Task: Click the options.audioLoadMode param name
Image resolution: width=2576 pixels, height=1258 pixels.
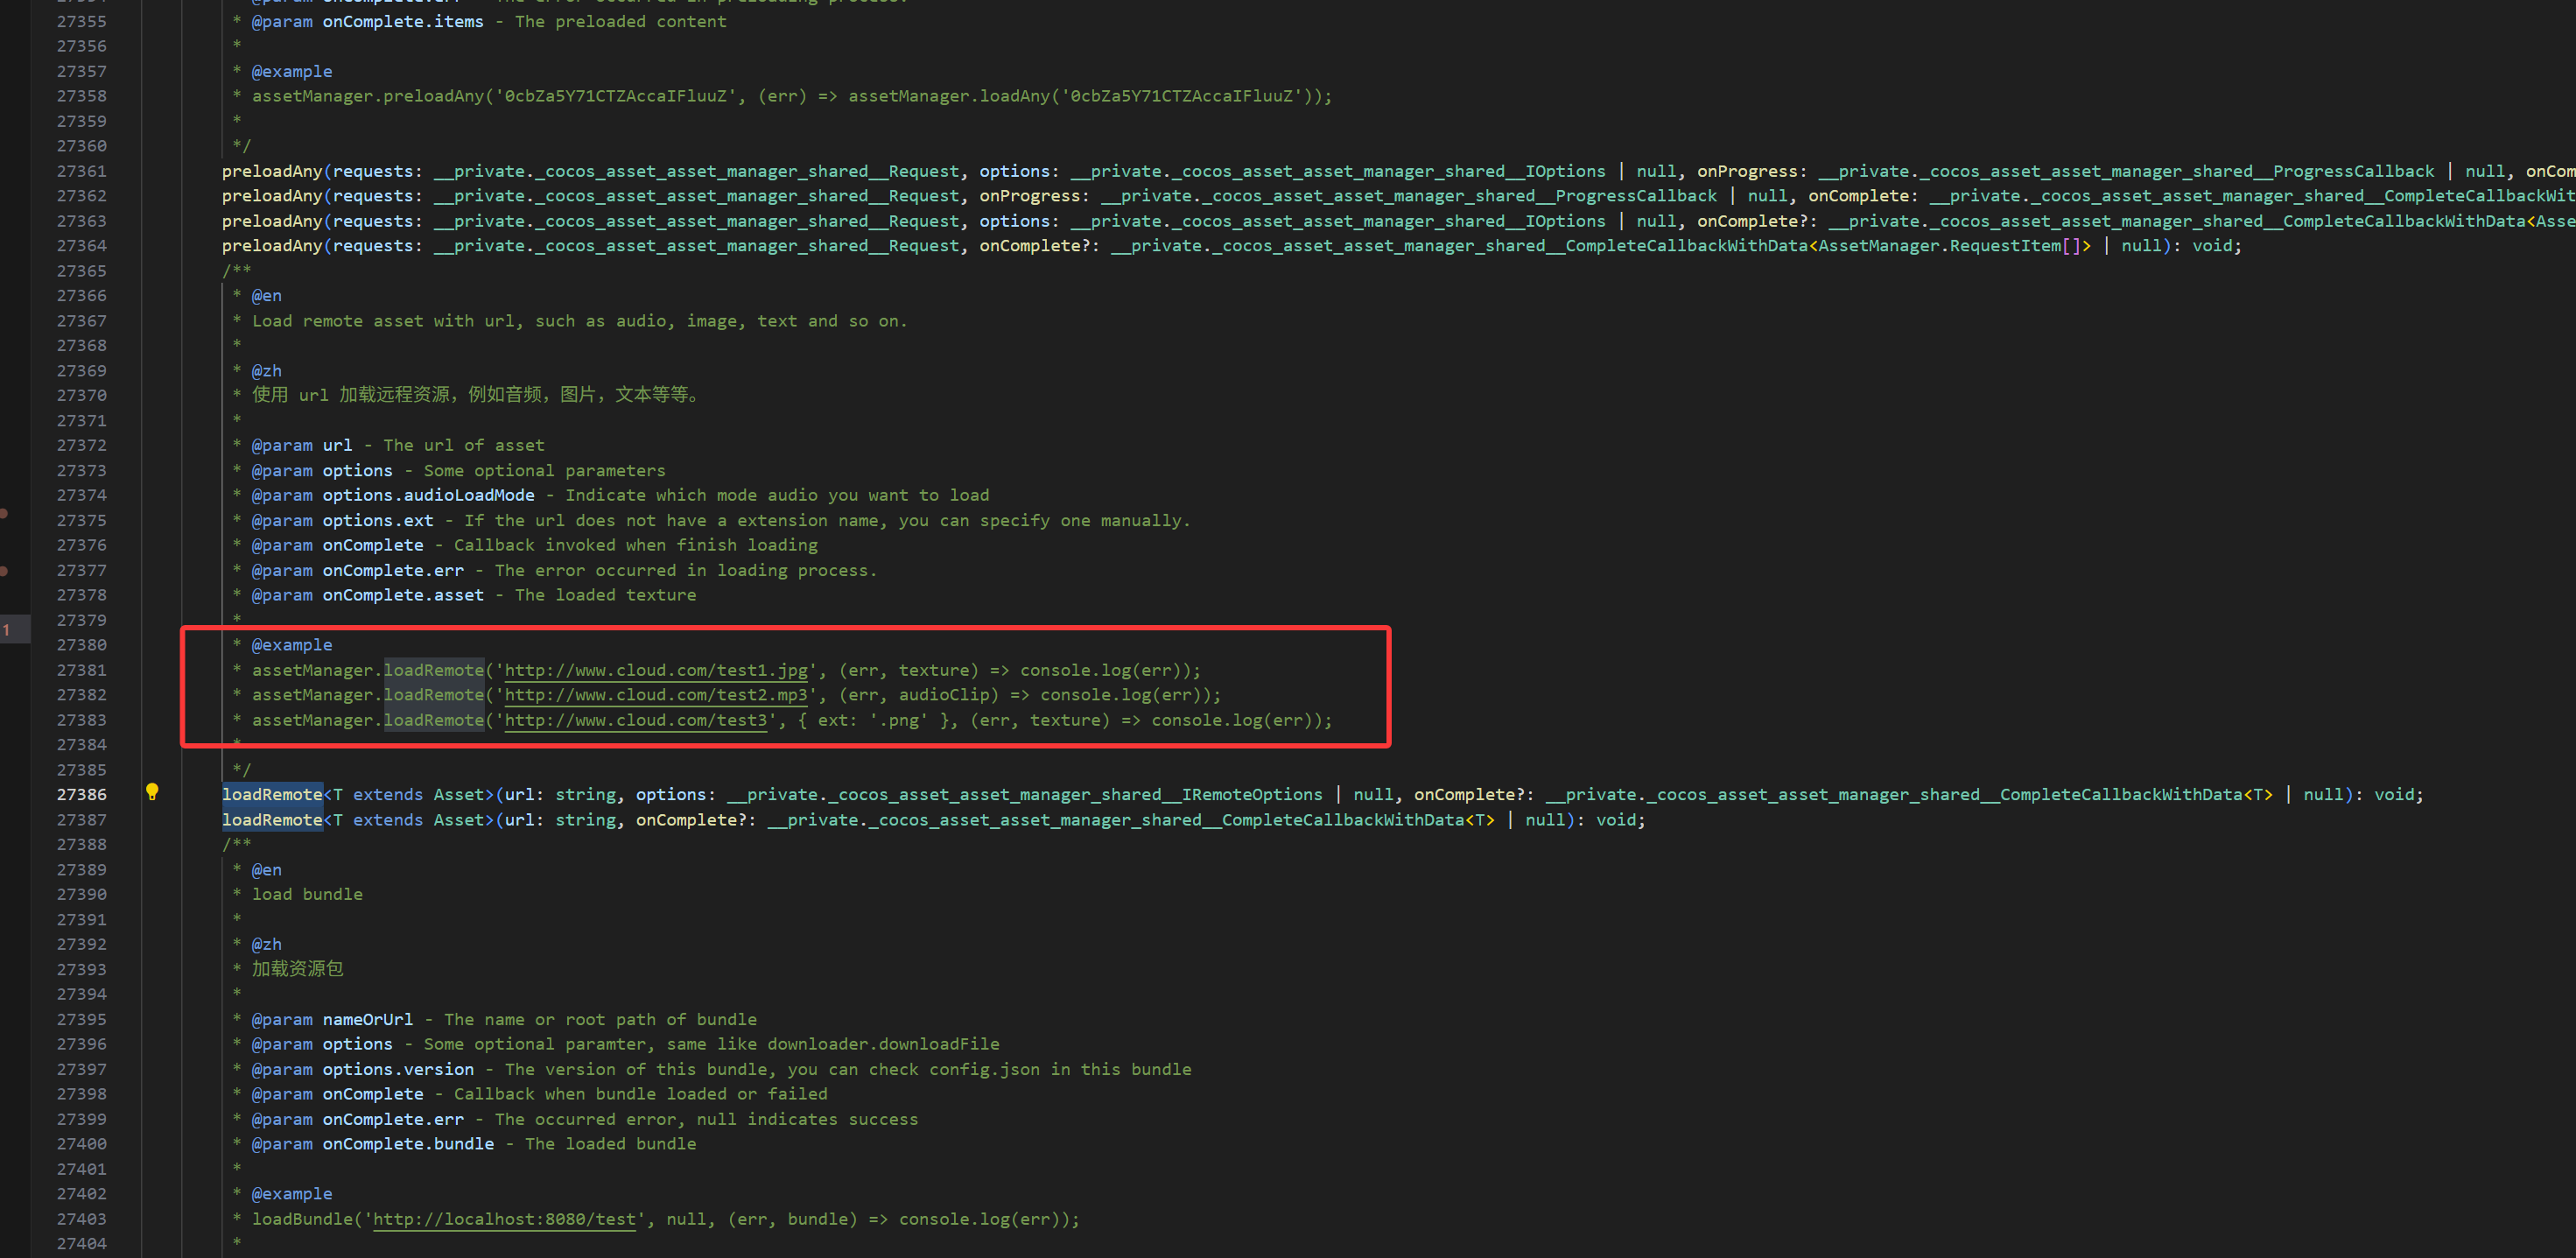Action: click(x=428, y=495)
